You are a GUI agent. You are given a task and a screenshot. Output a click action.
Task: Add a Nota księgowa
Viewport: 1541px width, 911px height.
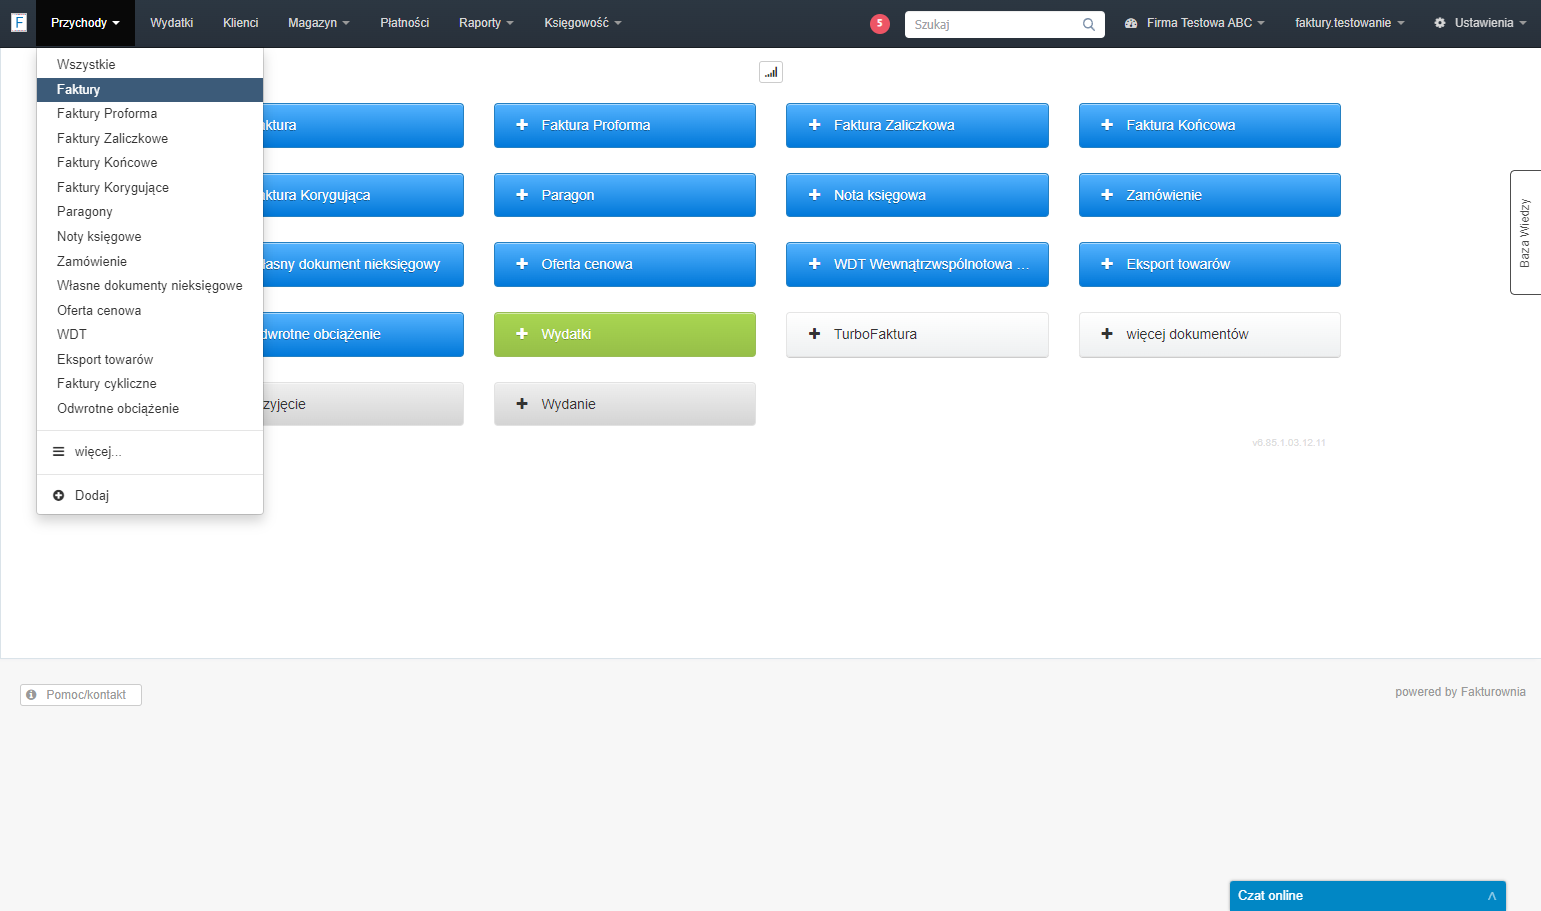(917, 195)
